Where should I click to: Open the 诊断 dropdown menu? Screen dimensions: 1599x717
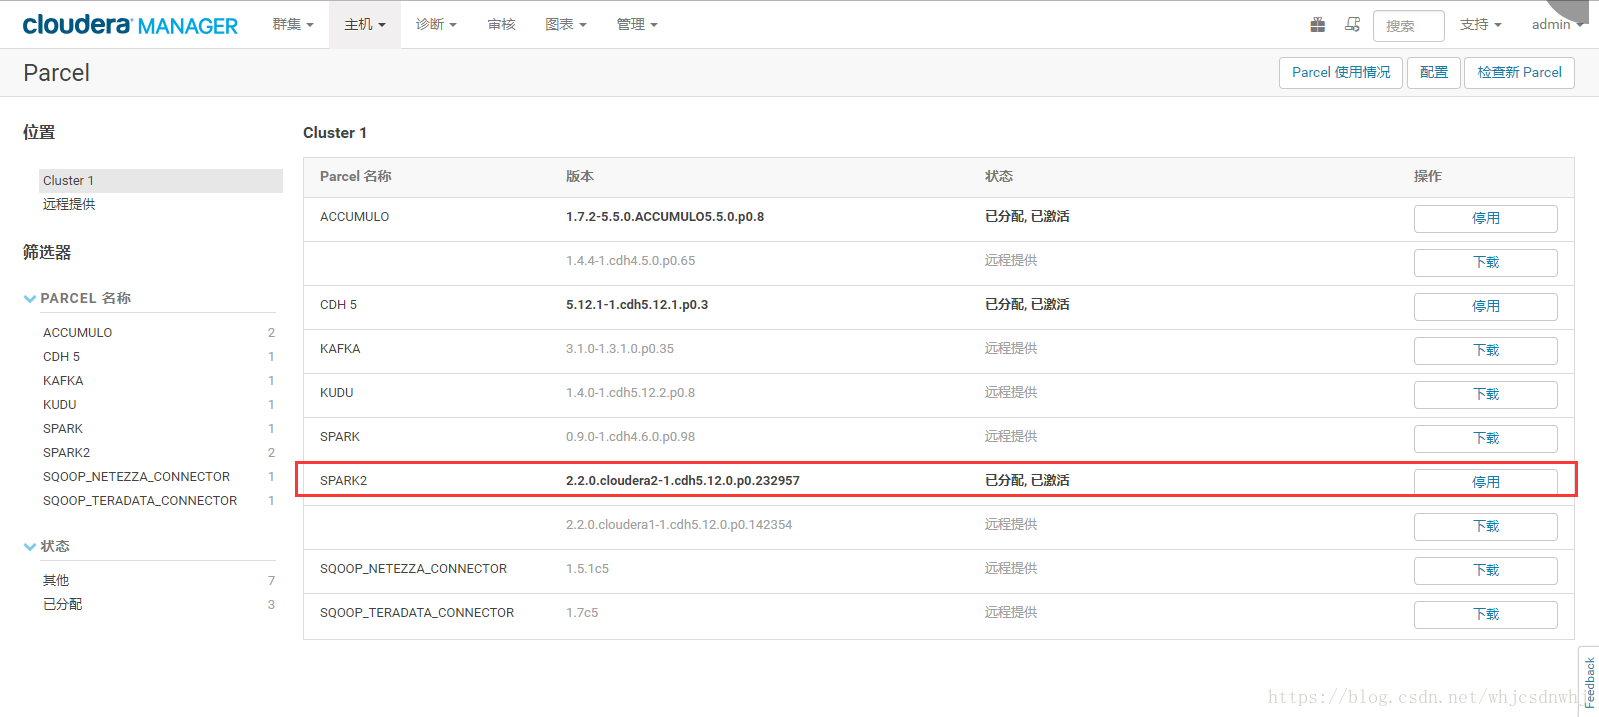coord(436,24)
